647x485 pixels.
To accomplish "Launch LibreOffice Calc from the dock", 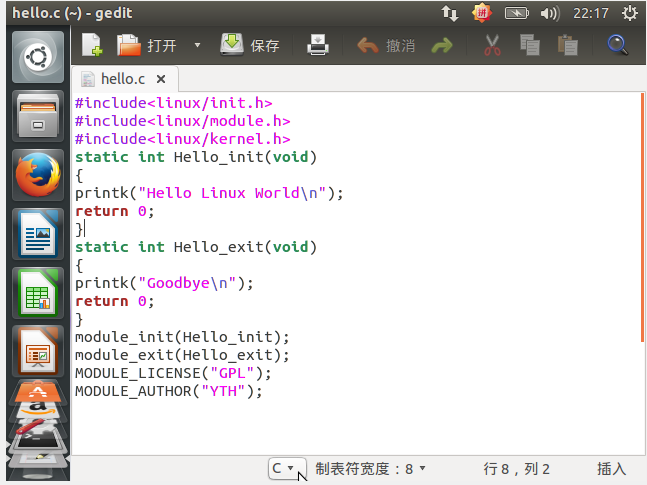I will [x=38, y=293].
